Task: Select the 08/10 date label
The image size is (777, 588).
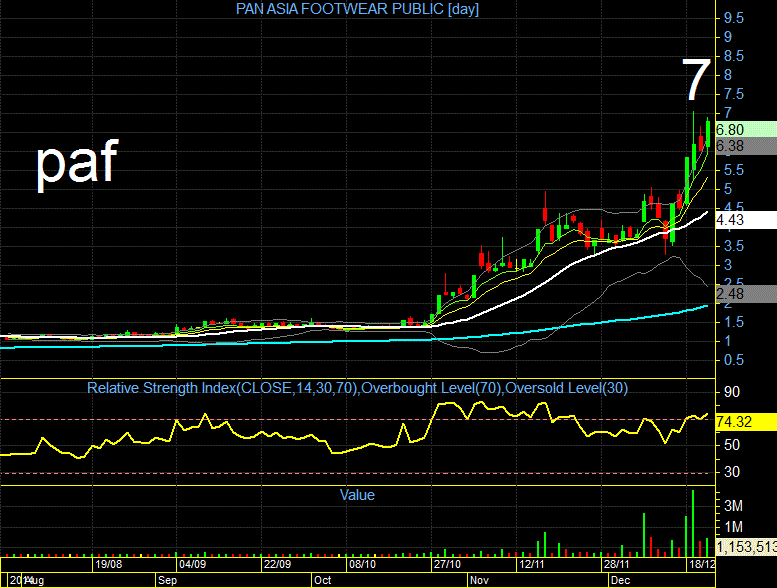Action: [x=362, y=564]
